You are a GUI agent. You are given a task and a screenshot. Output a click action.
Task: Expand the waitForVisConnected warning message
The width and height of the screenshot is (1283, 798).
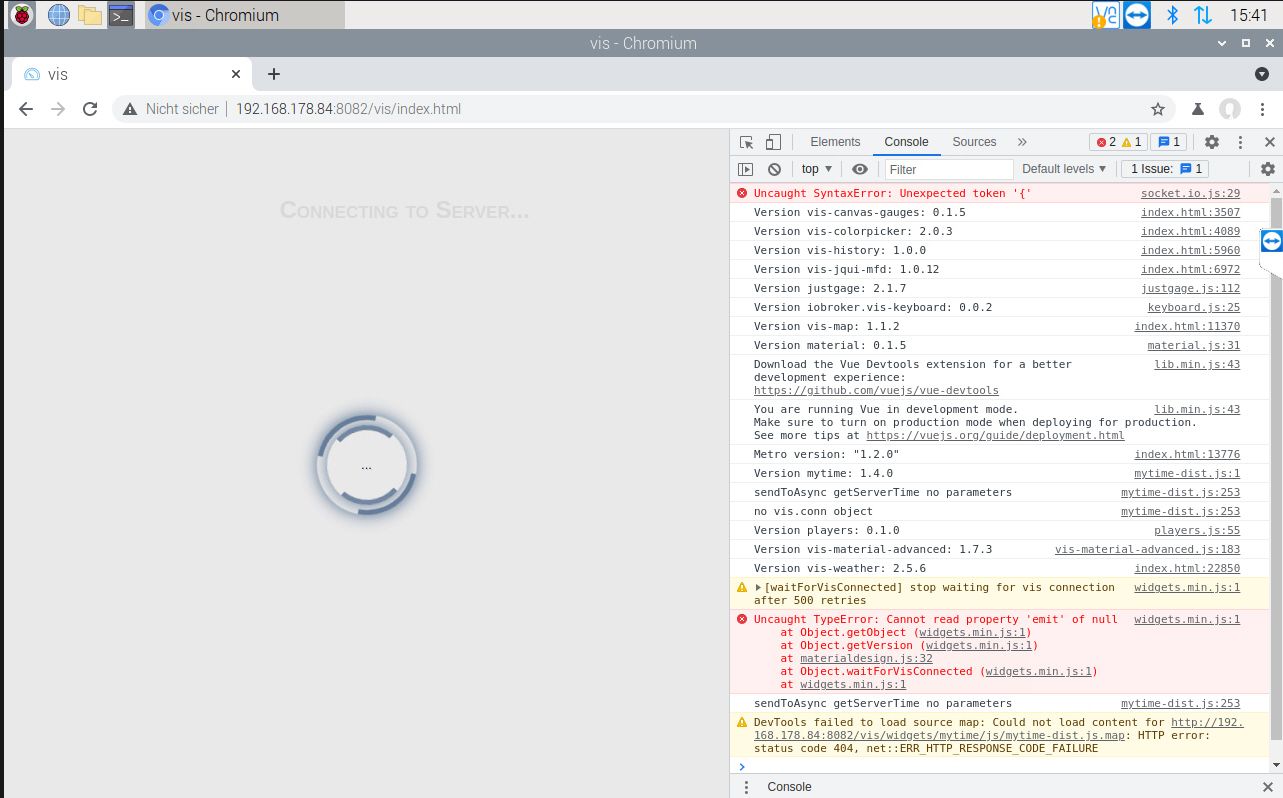[758, 588]
